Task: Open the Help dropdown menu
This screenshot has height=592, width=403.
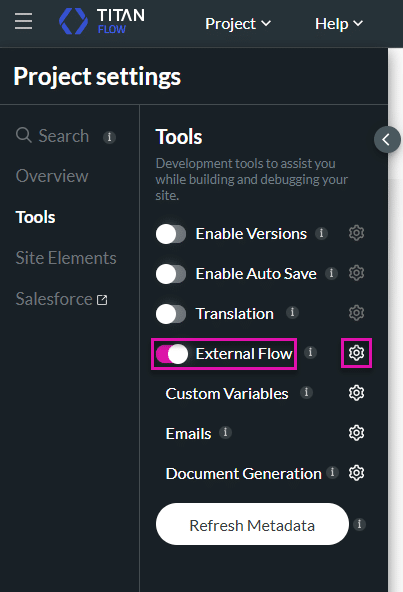Action: tap(339, 24)
